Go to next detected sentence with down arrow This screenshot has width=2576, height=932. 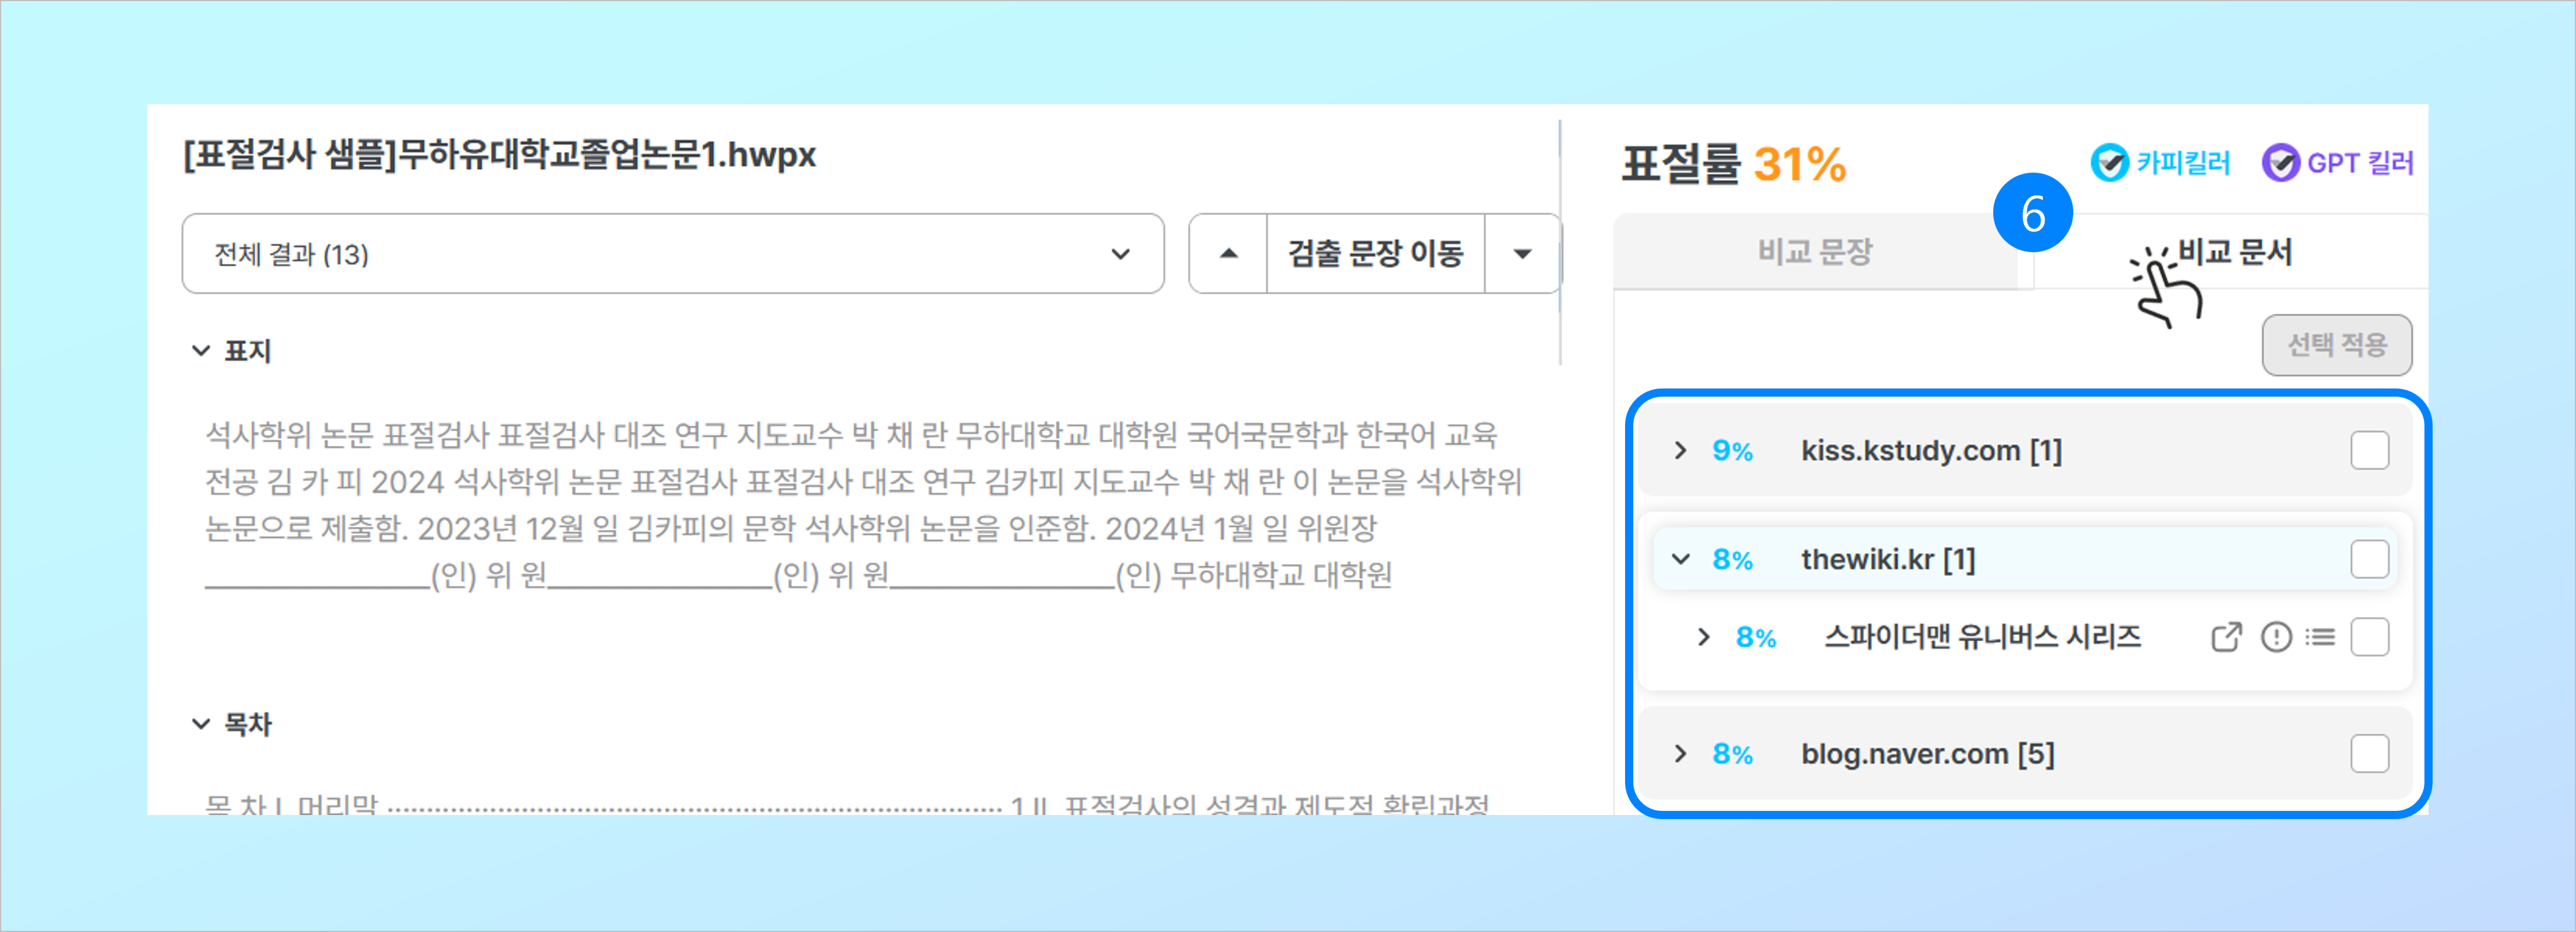(x=1522, y=254)
